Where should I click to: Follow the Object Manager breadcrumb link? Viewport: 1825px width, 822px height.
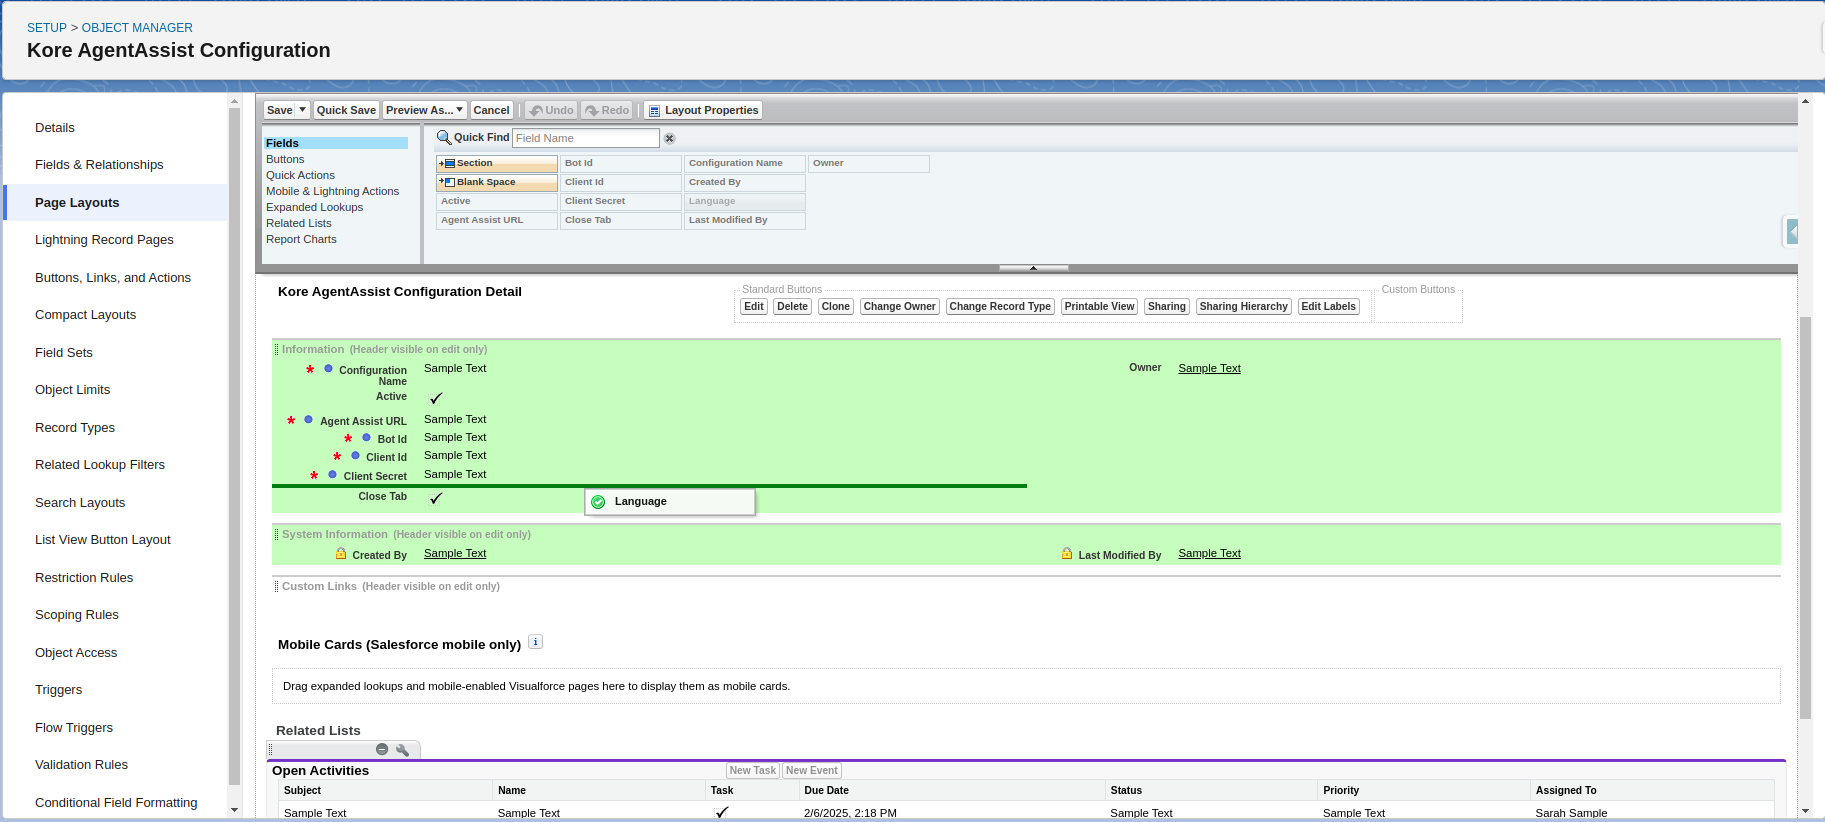[137, 28]
